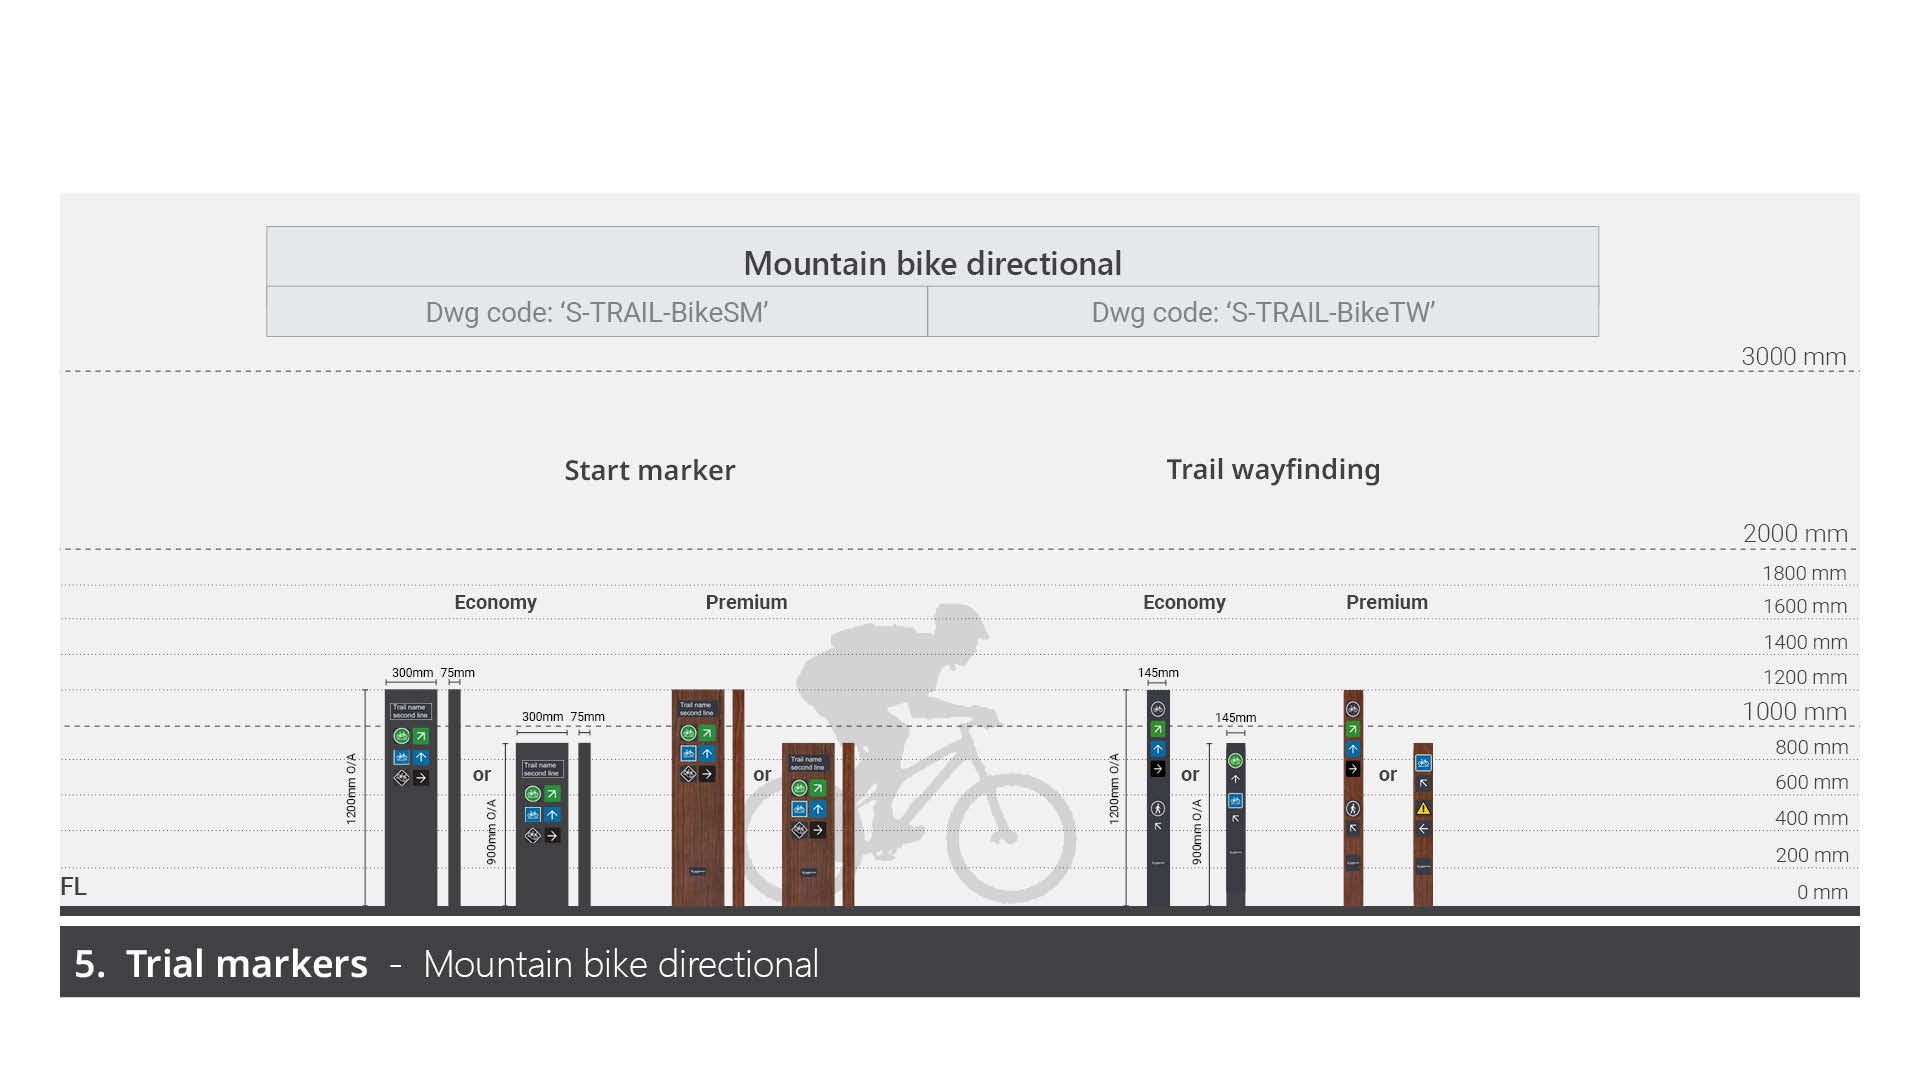The image size is (1920, 1080).
Task: Click the FL floor level label
Action: (x=73, y=886)
